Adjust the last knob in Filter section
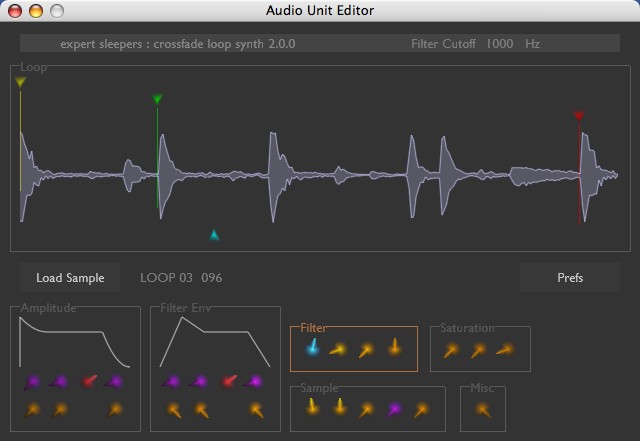The height and width of the screenshot is (441, 640). 394,347
